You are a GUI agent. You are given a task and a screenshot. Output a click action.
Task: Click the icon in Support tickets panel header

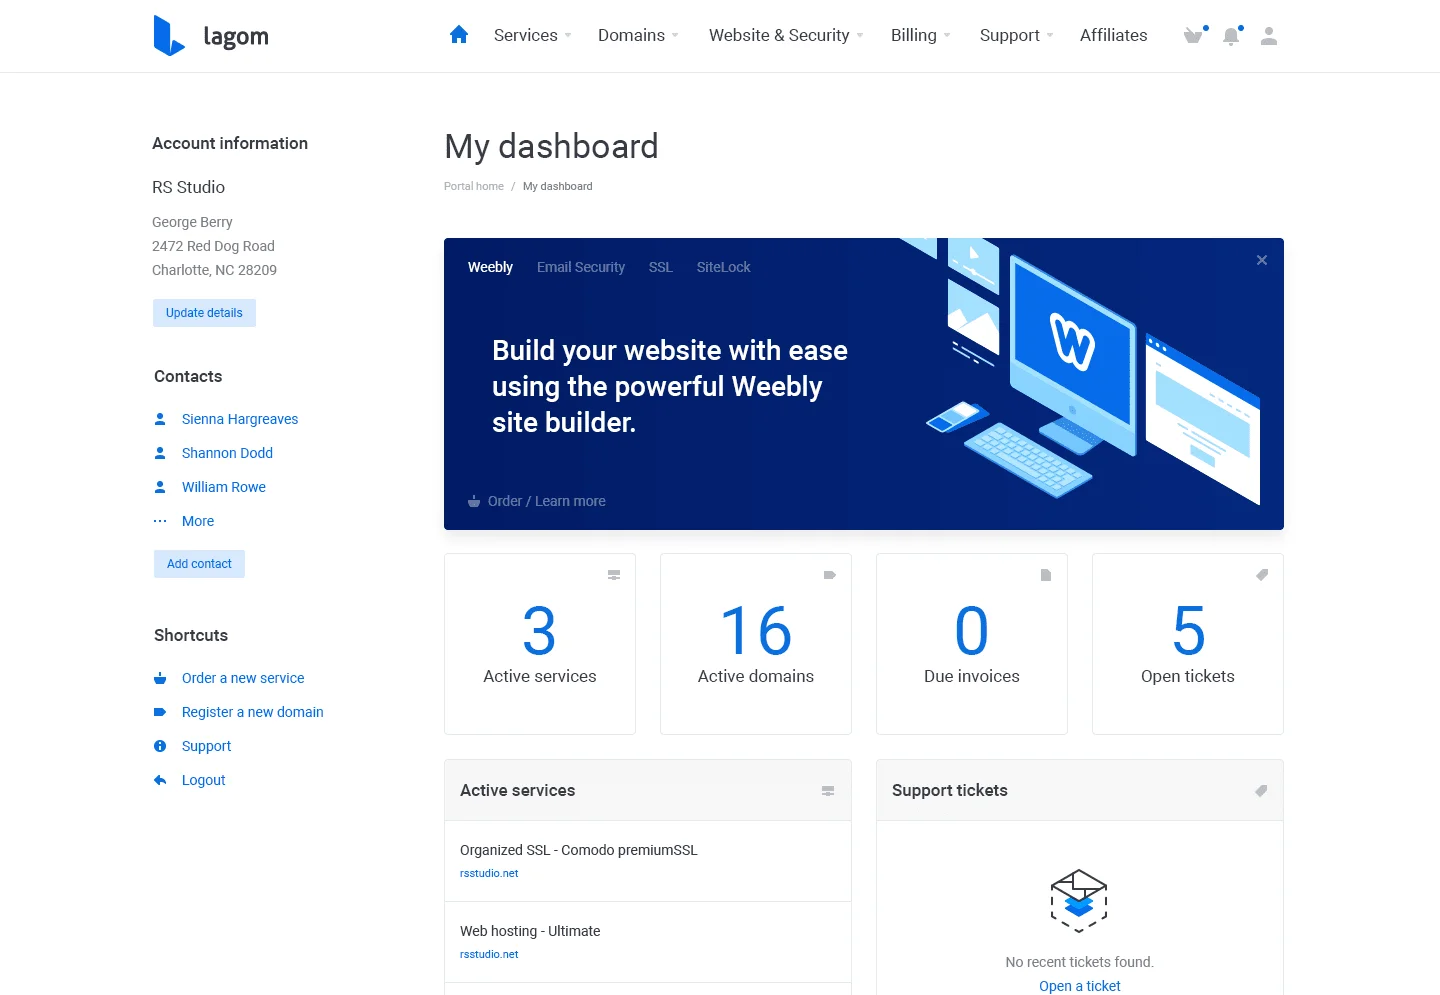click(1261, 791)
